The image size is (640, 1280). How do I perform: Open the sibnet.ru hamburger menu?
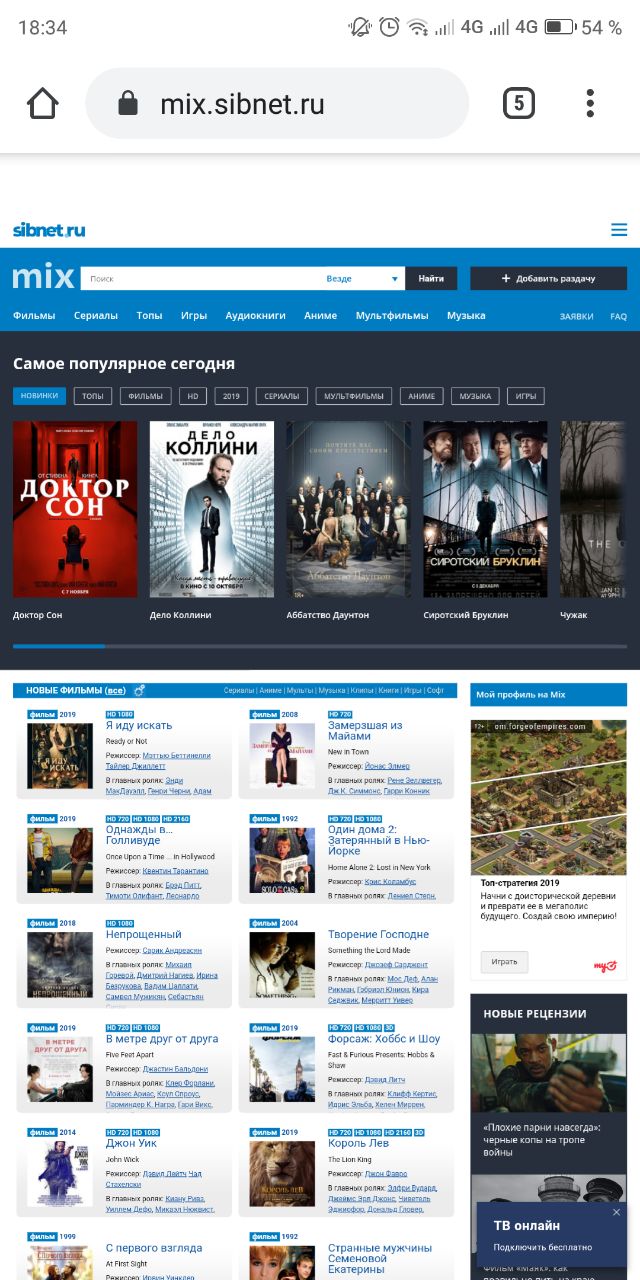[x=619, y=230]
